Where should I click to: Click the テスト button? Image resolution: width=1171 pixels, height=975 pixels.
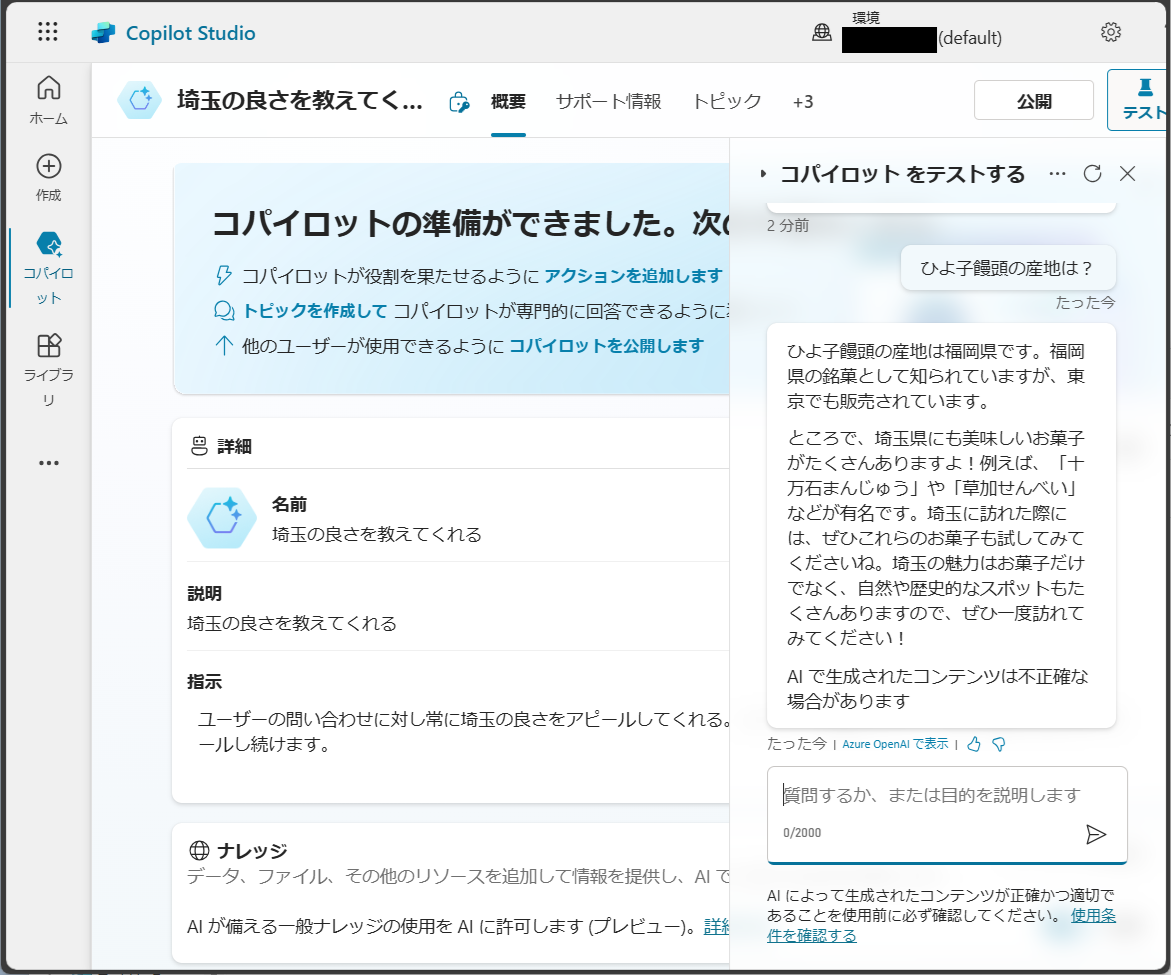tap(1139, 100)
